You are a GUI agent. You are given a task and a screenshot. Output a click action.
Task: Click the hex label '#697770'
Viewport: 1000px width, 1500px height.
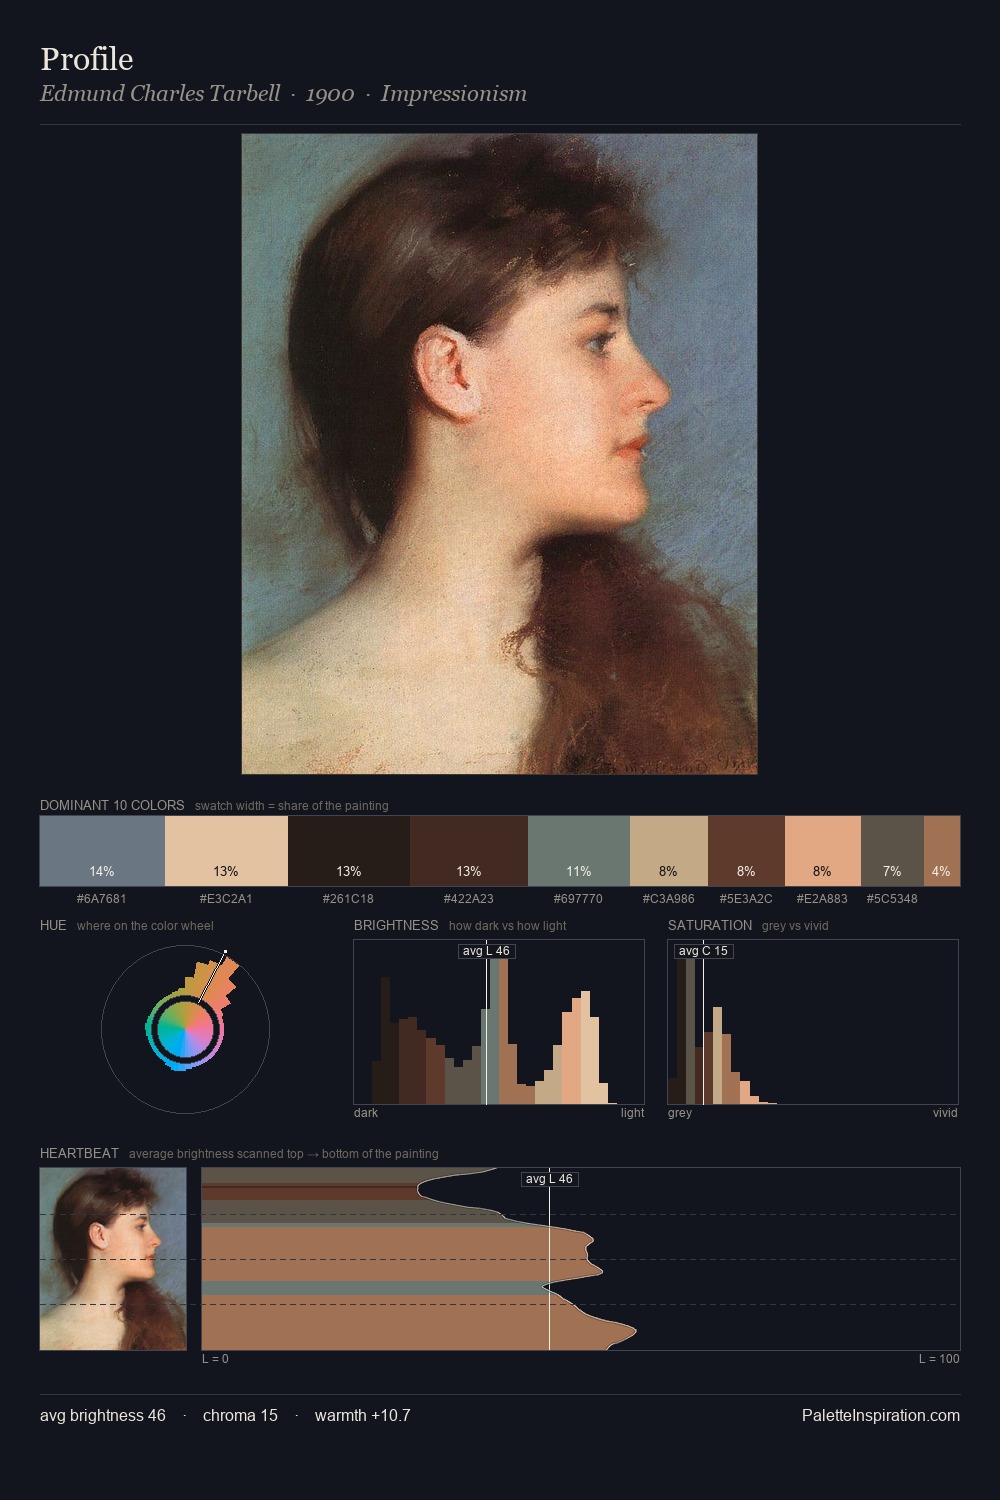point(579,899)
